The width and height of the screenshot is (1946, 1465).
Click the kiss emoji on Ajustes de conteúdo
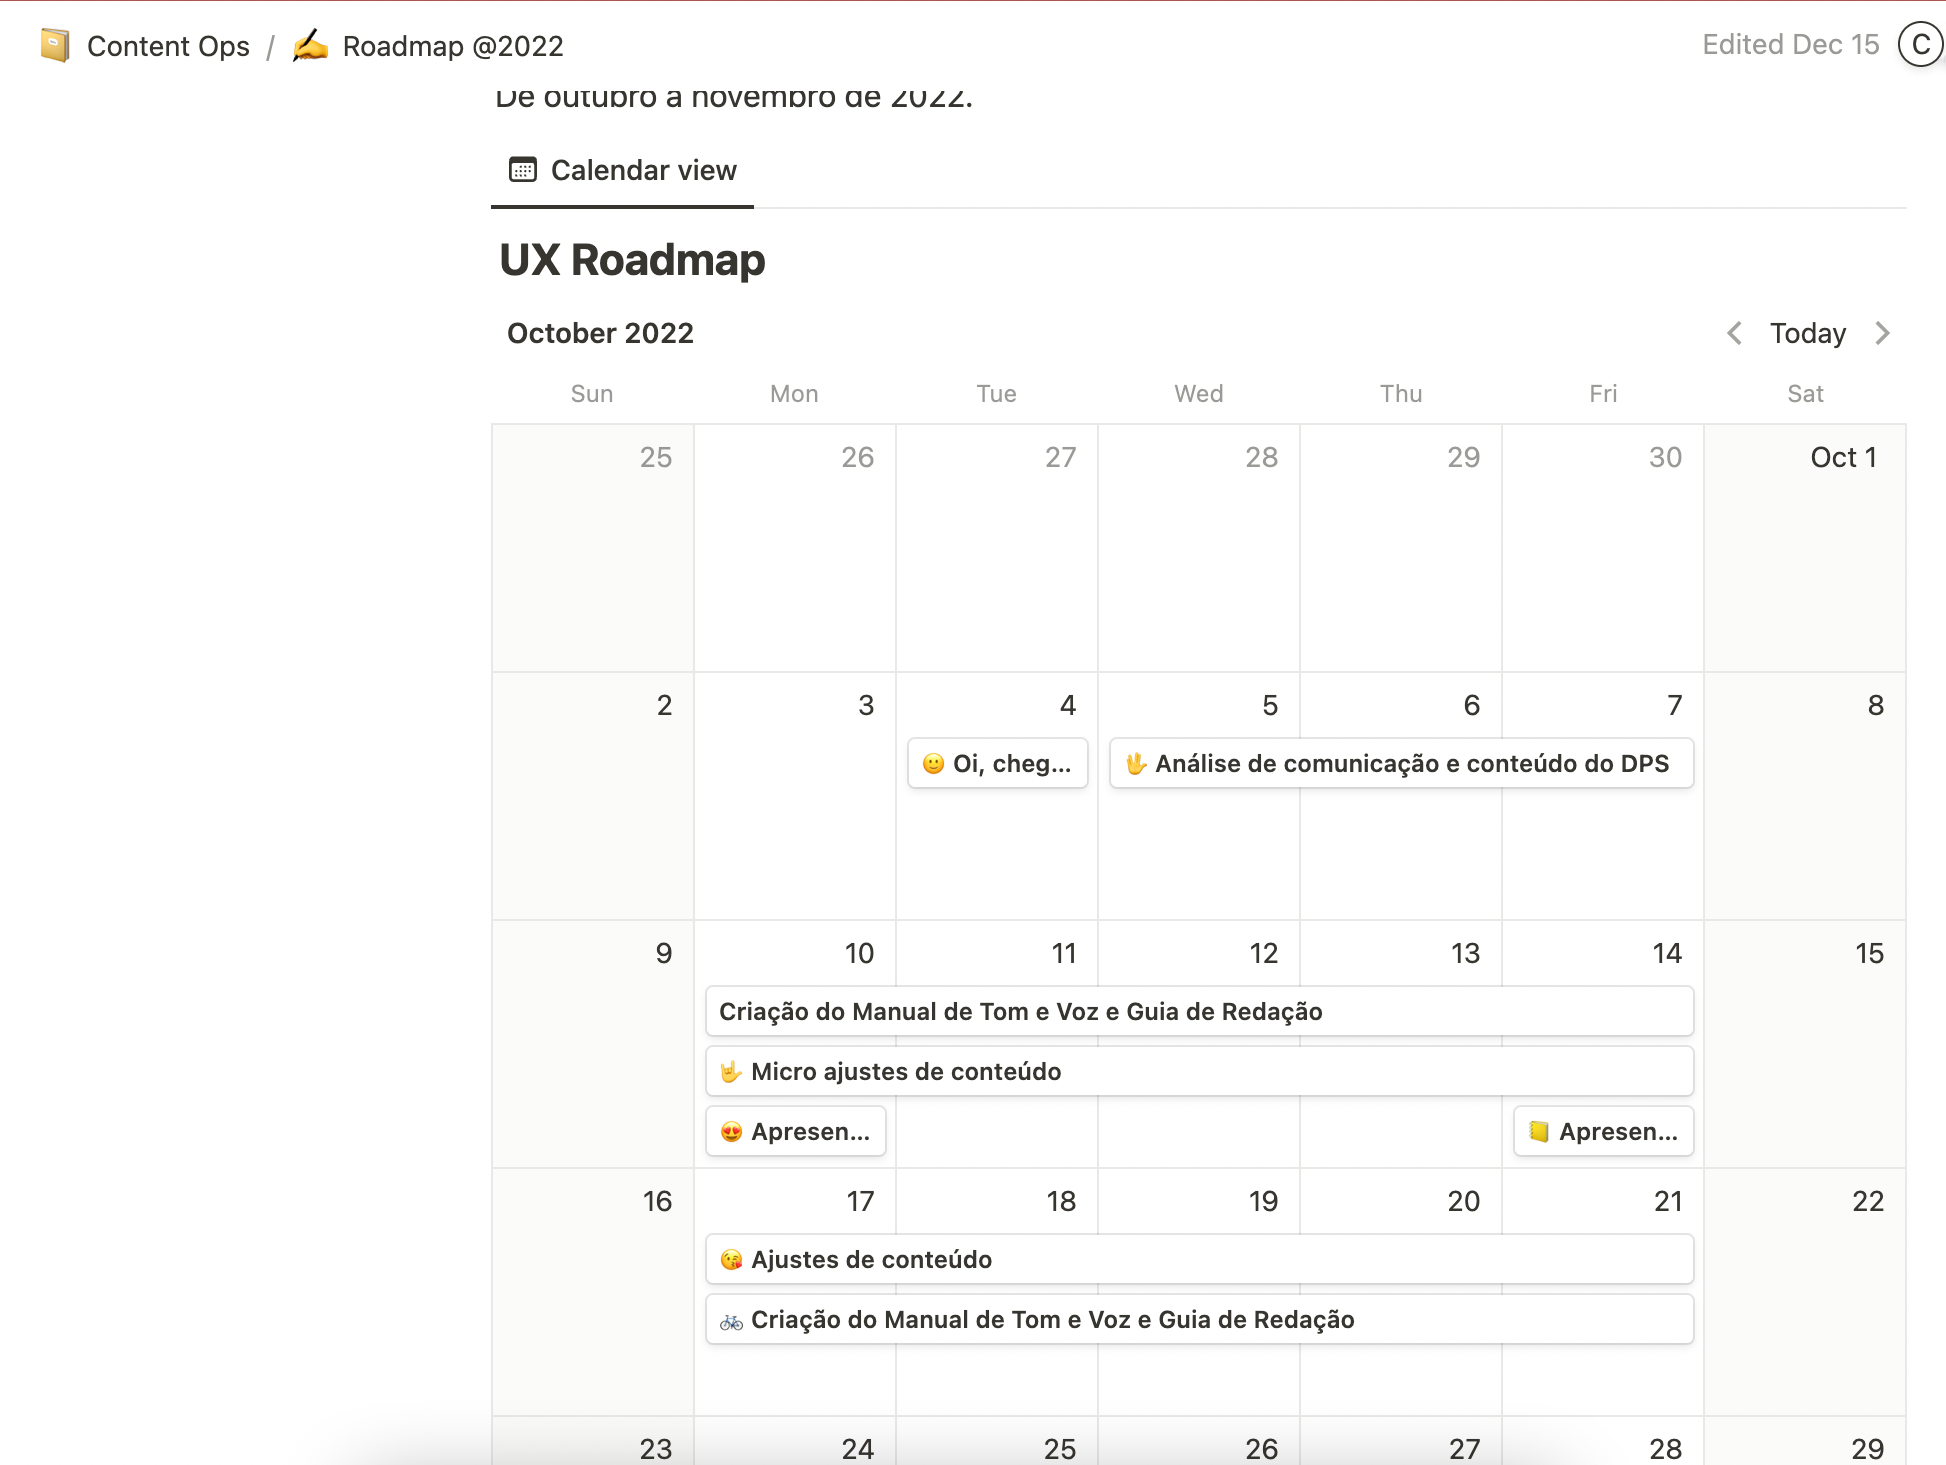coord(731,1260)
